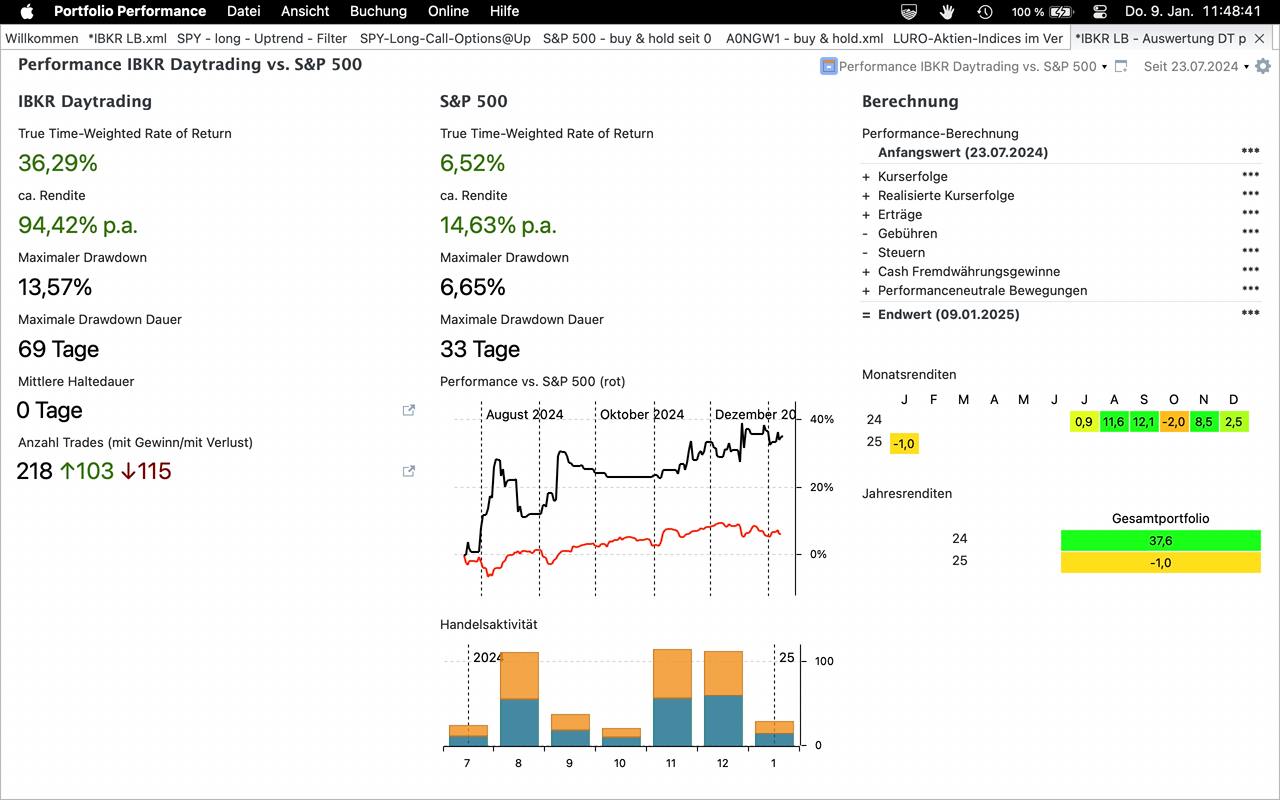
Task: Click the August bar in Handelsaktivität chart
Action: point(519,700)
